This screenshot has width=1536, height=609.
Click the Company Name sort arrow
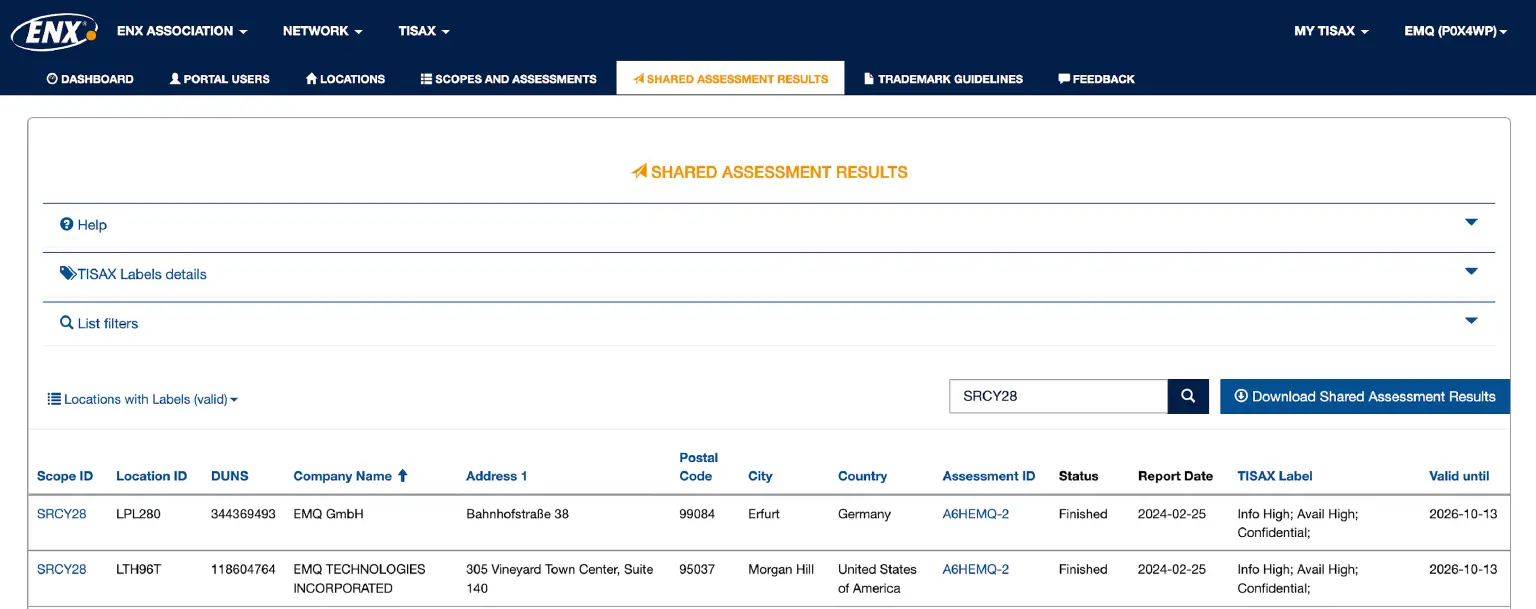403,476
